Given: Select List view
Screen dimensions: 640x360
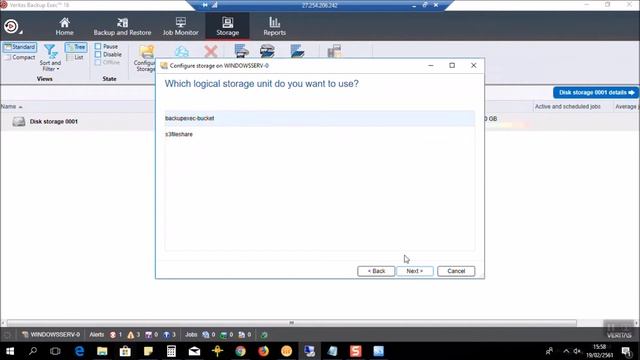Looking at the screenshot, I should click(x=76, y=58).
